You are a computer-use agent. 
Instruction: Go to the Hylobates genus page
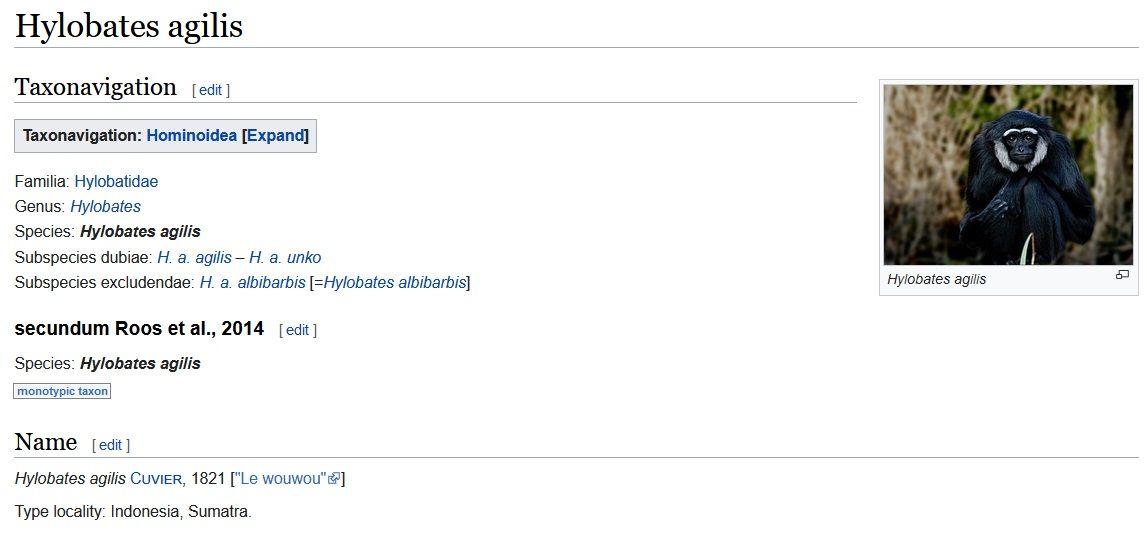[x=105, y=206]
